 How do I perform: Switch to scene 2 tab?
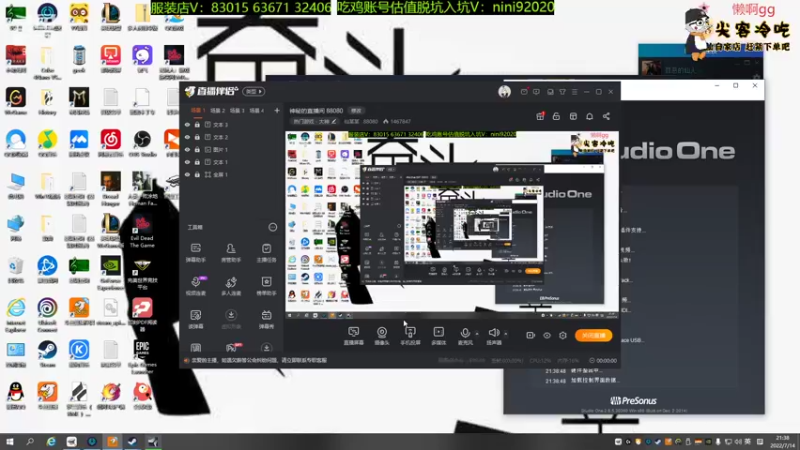(x=217, y=110)
